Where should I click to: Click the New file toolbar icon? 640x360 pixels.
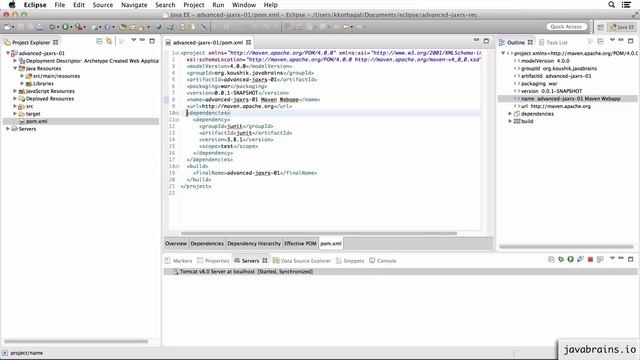pyautogui.click(x=7, y=27)
